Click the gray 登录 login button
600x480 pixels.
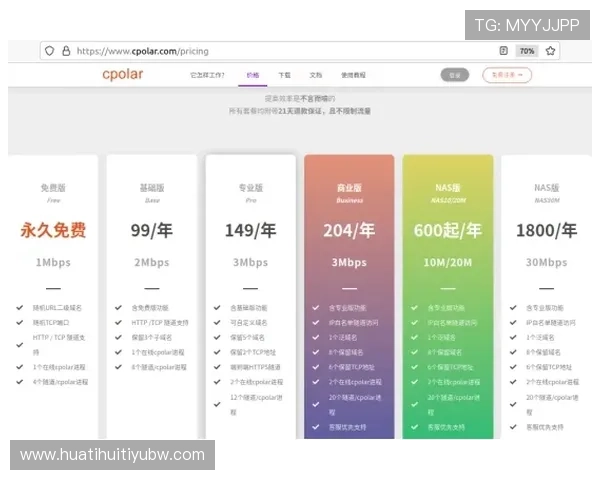point(455,75)
